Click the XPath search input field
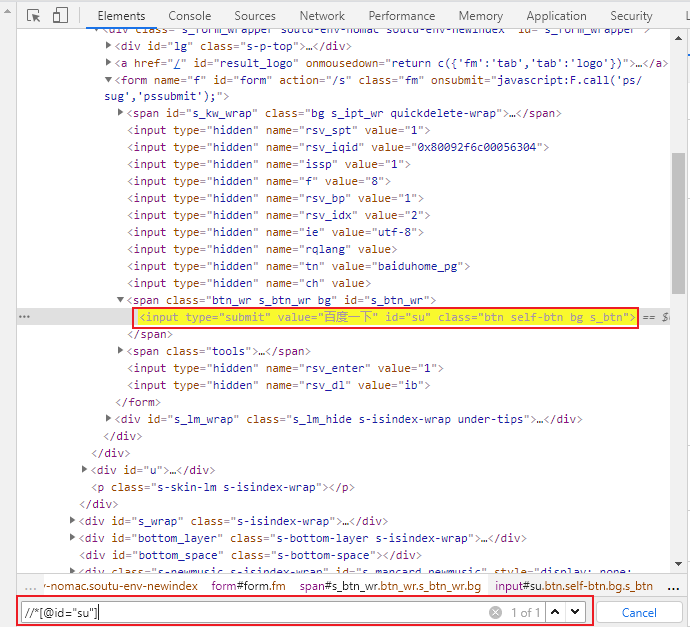690x627 pixels. click(x=253, y=612)
